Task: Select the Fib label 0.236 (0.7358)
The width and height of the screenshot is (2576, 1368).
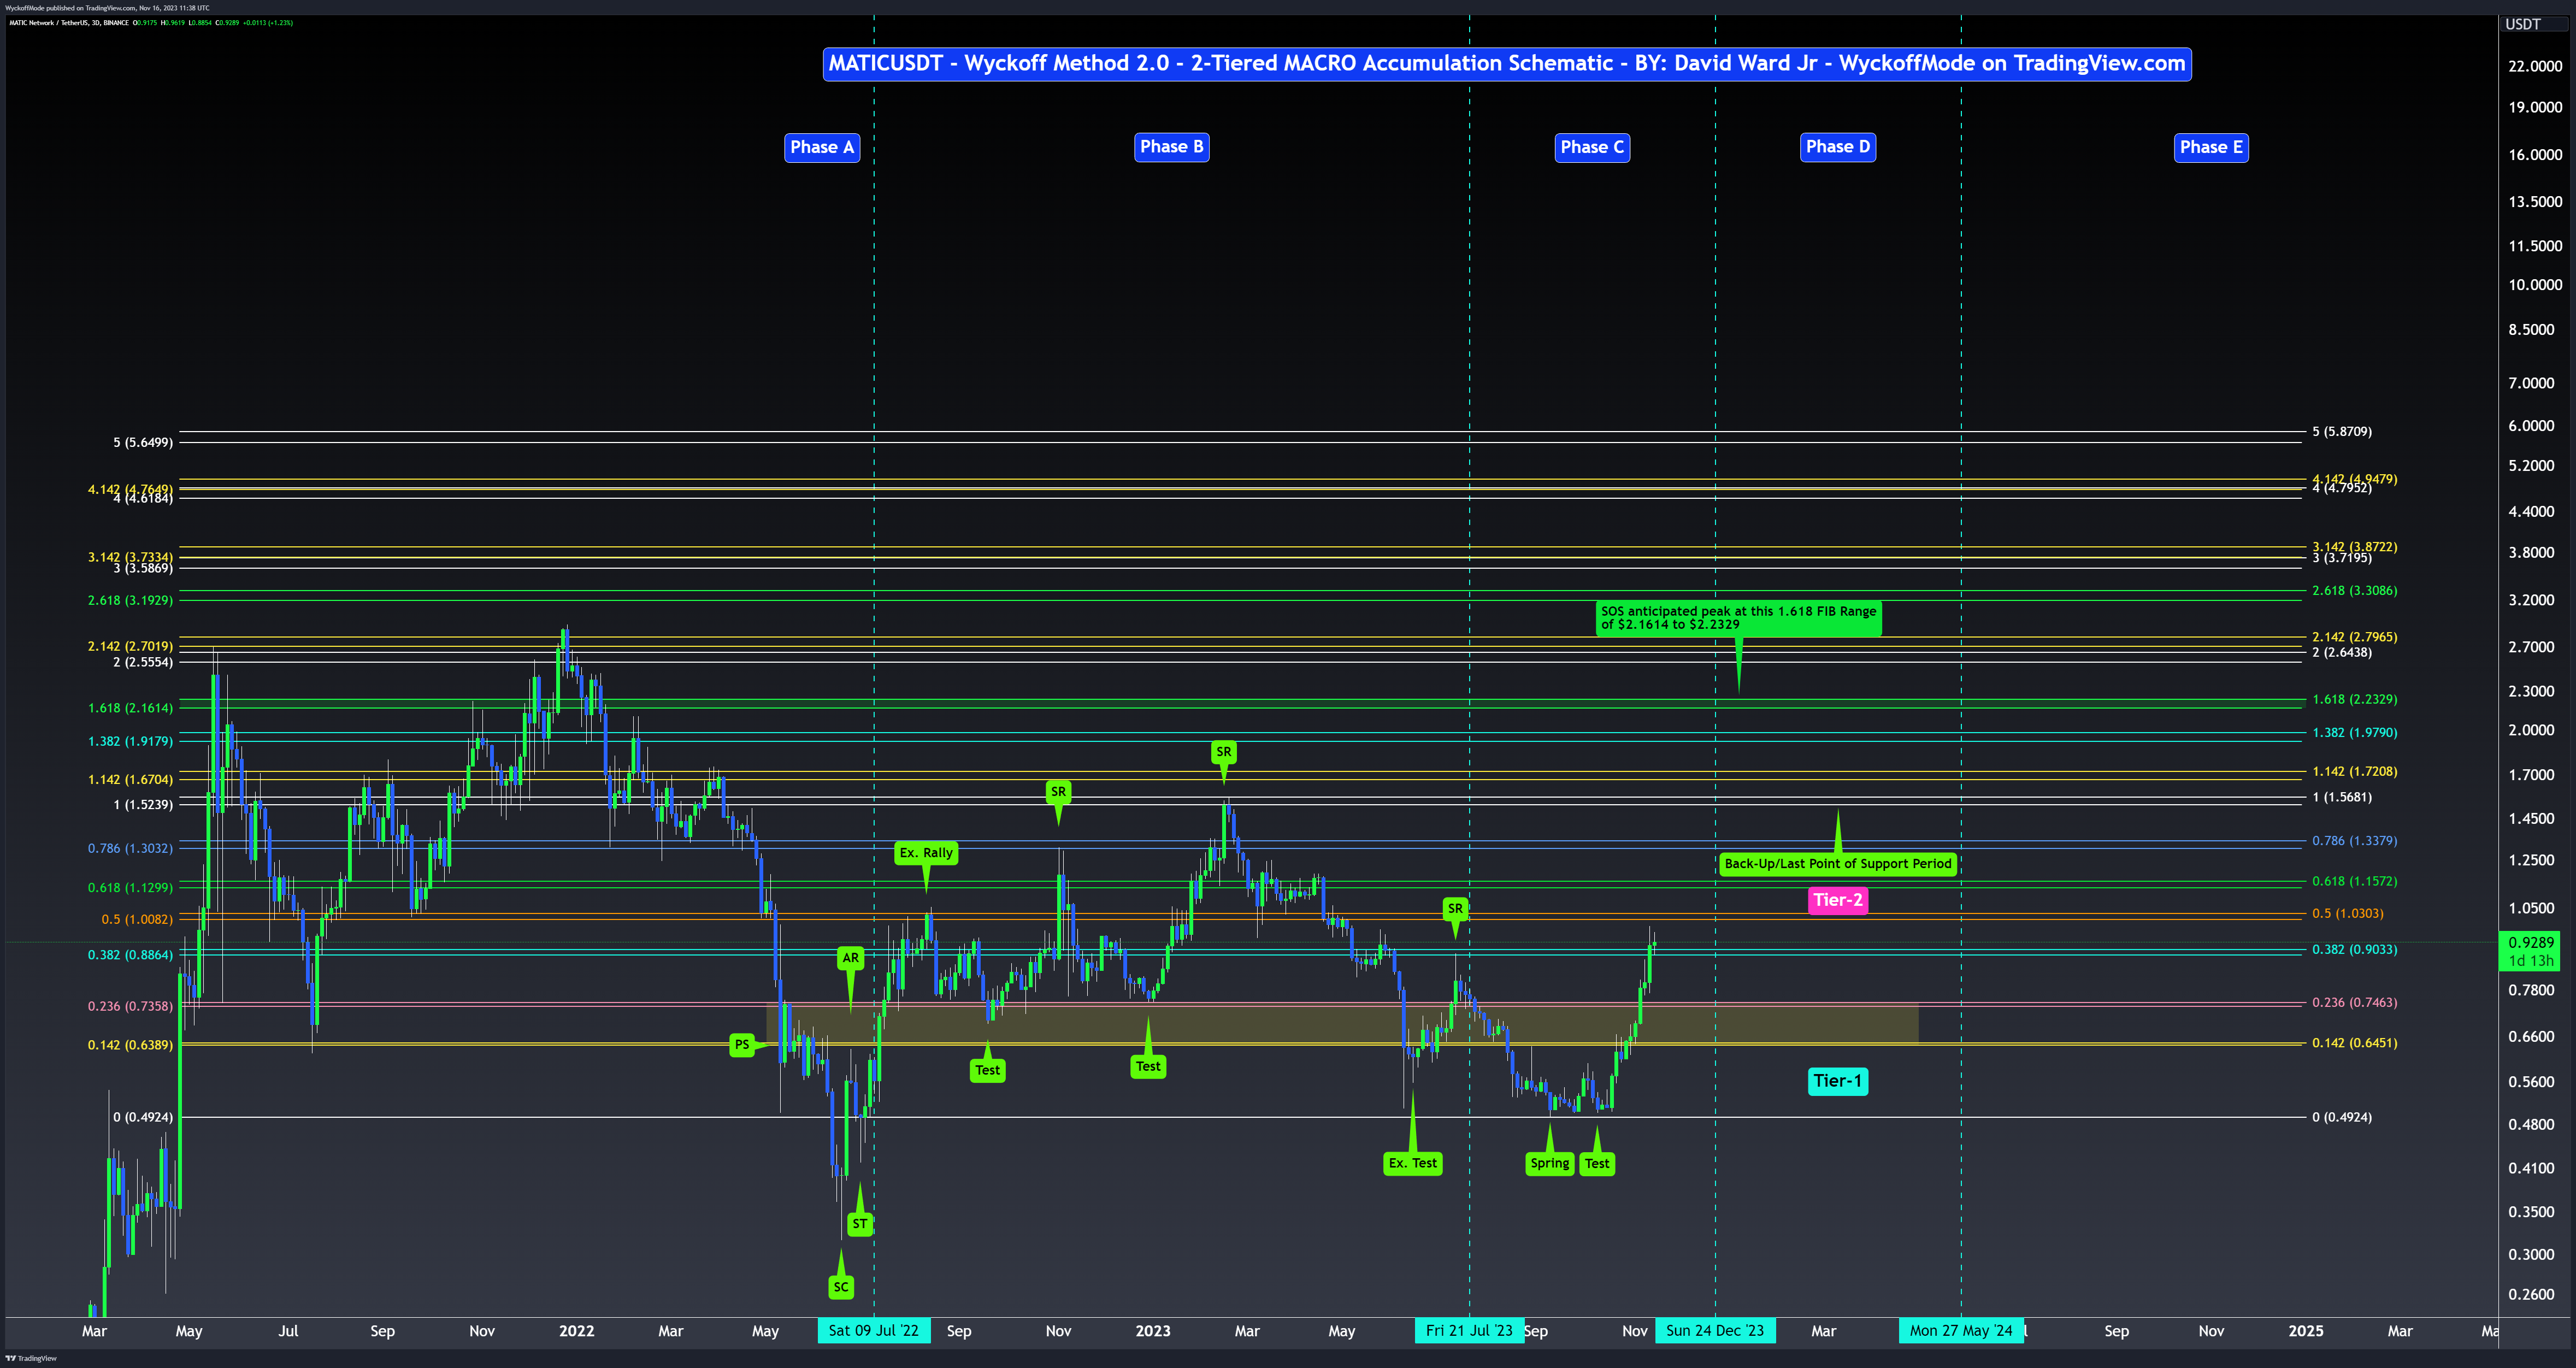Action: tap(130, 1007)
